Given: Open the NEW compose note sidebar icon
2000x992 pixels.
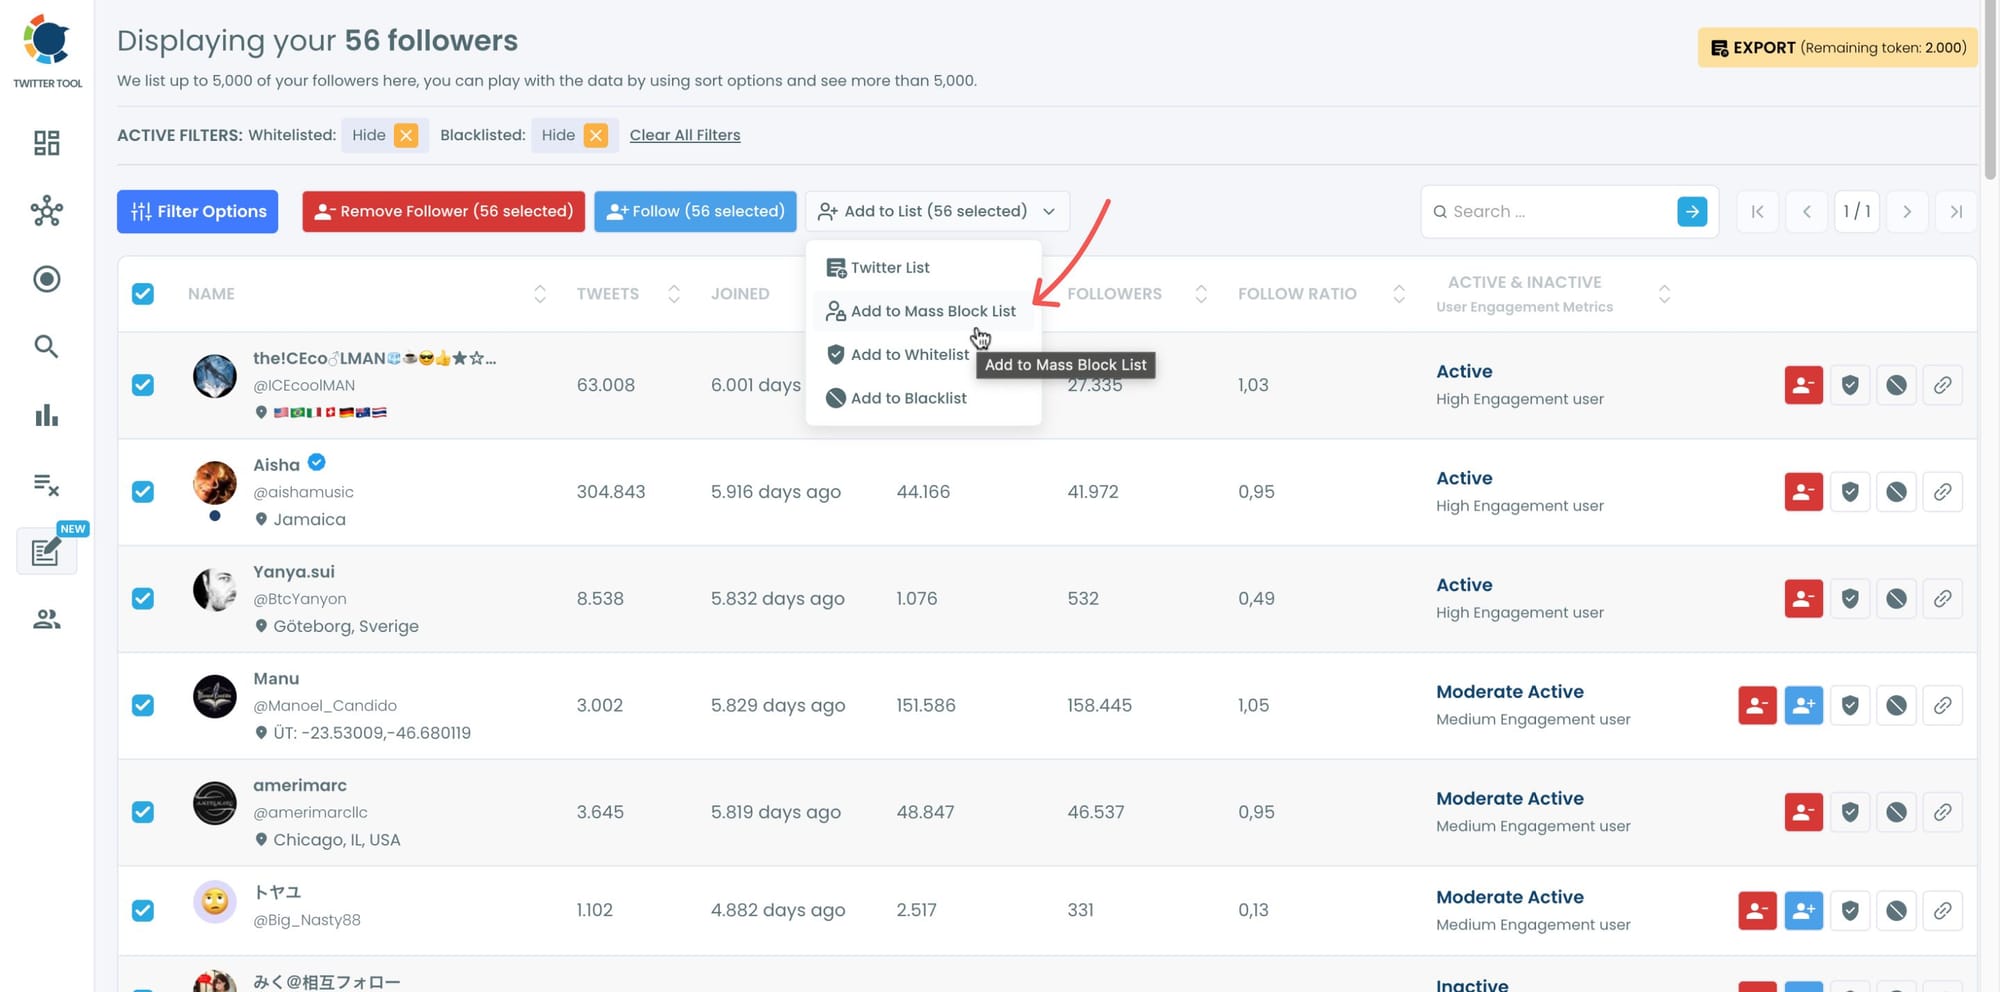Looking at the screenshot, I should (x=46, y=551).
